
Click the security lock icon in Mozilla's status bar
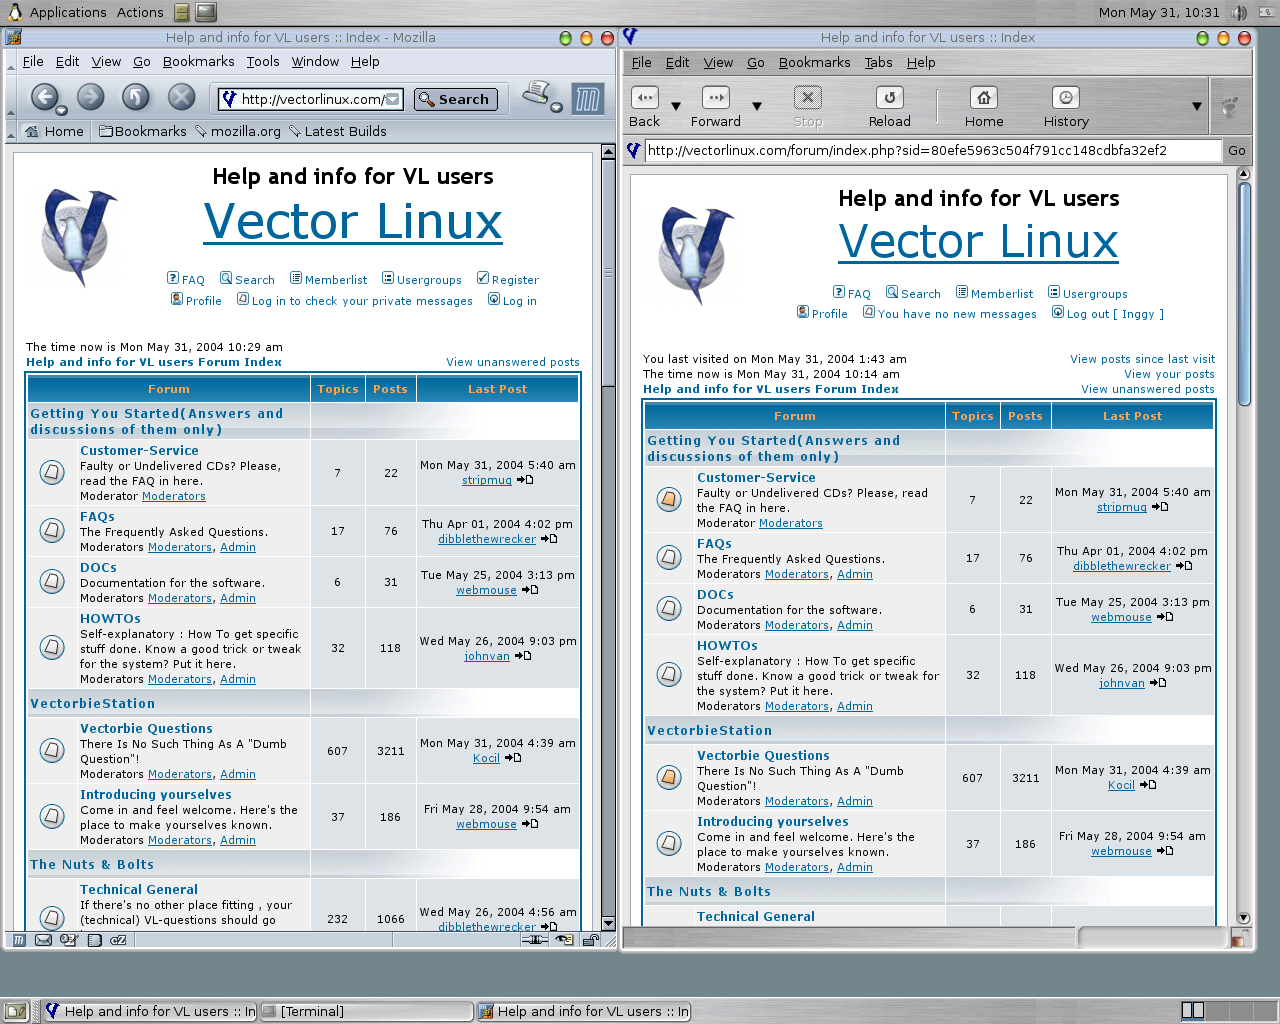pyautogui.click(x=590, y=940)
